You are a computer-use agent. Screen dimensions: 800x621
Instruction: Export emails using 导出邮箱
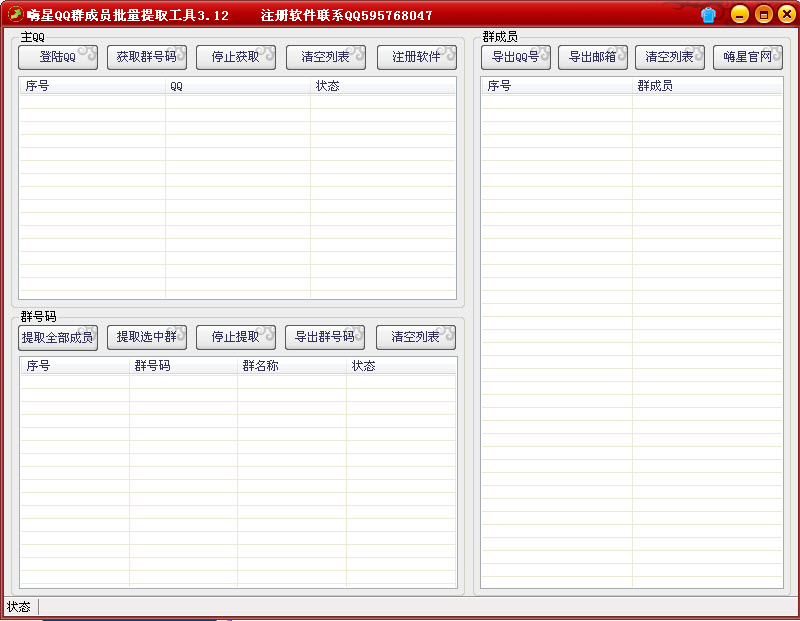point(595,57)
